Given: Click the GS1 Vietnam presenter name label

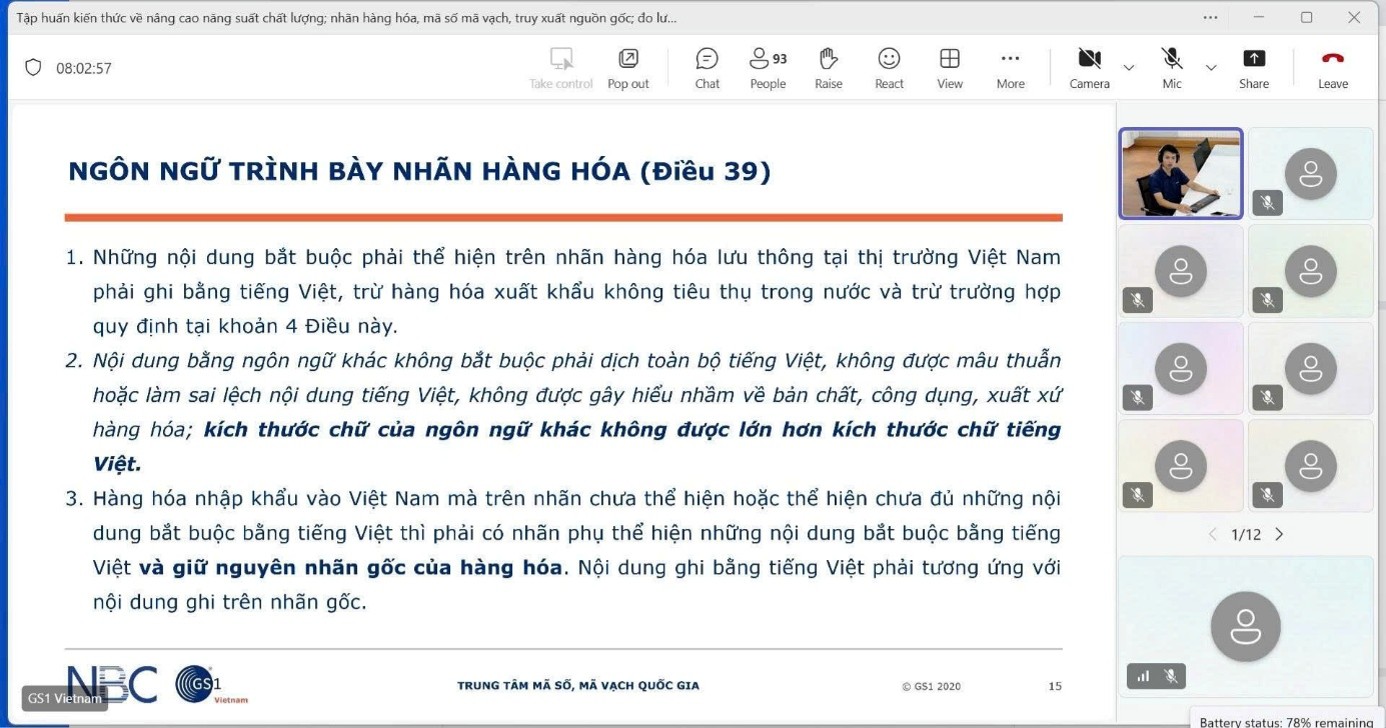Looking at the screenshot, I should tap(64, 698).
